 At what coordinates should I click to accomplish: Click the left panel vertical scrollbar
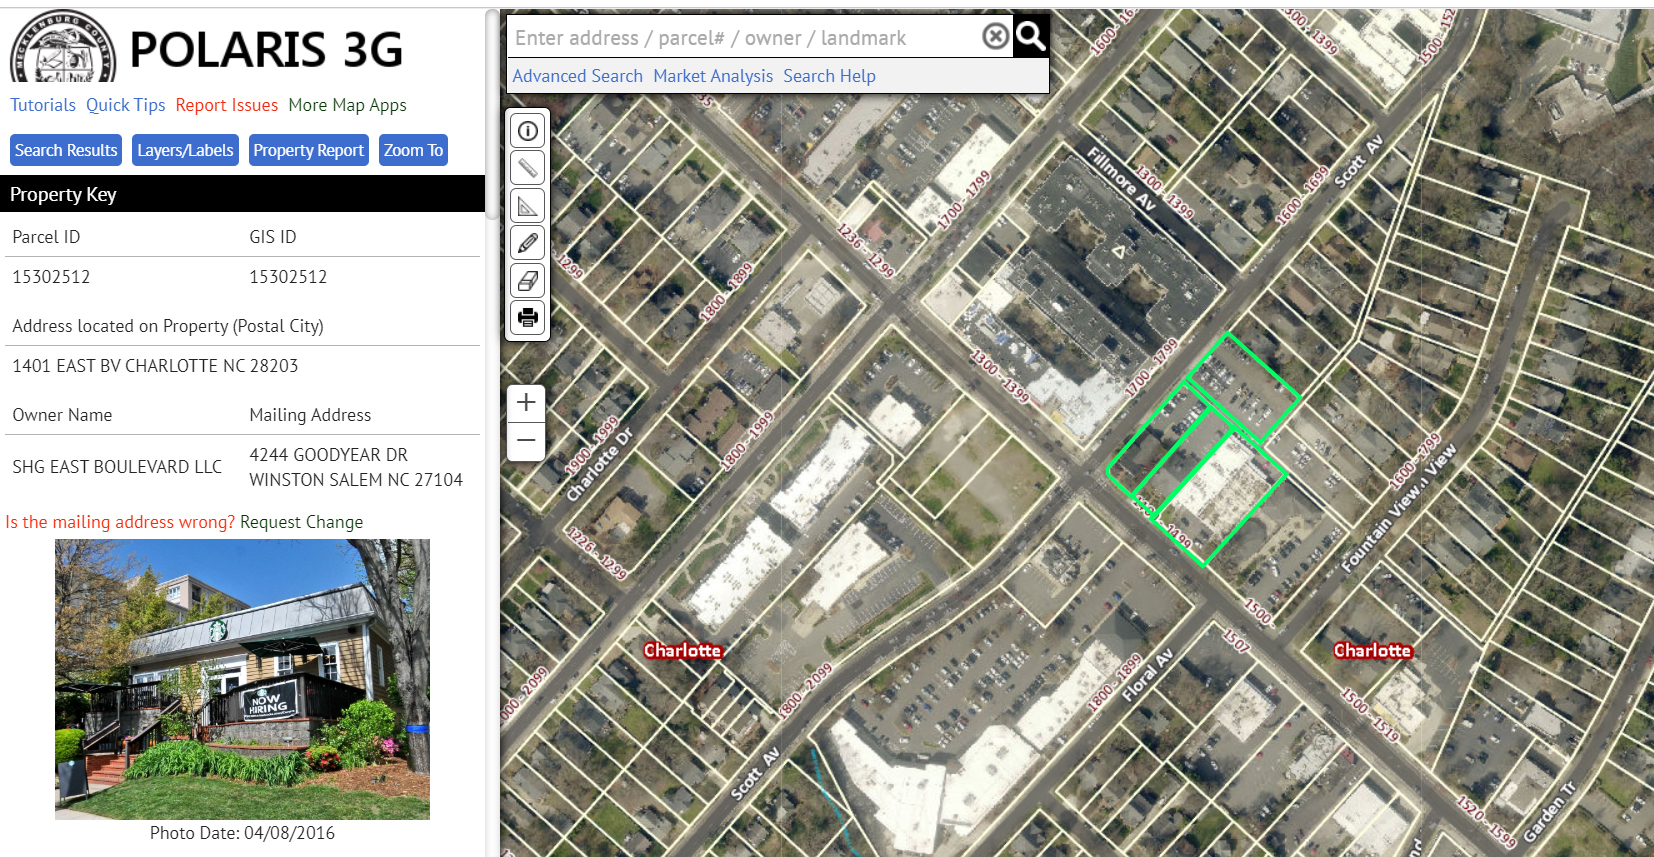pos(492,115)
